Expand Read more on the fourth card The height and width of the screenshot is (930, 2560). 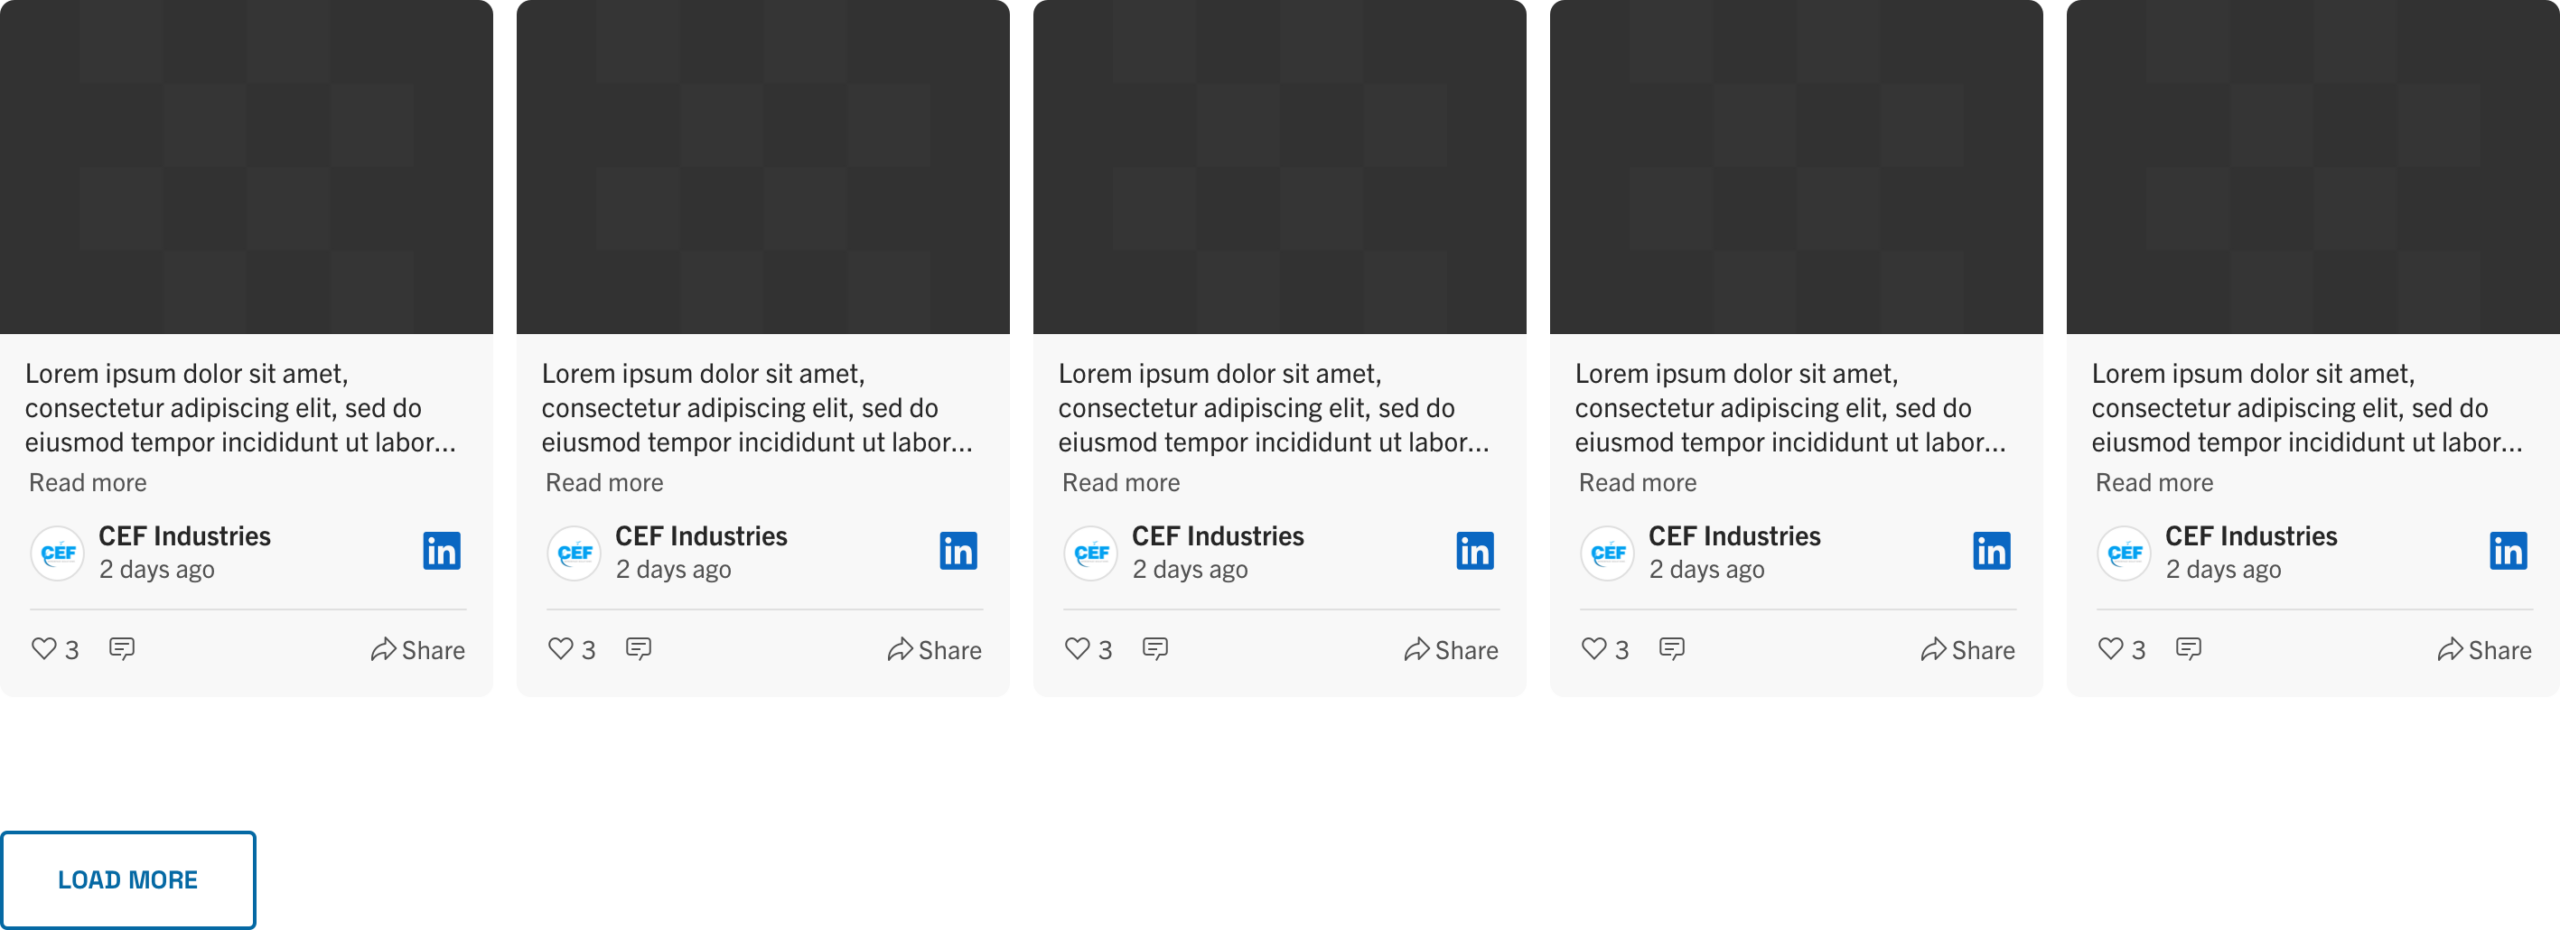[1637, 483]
